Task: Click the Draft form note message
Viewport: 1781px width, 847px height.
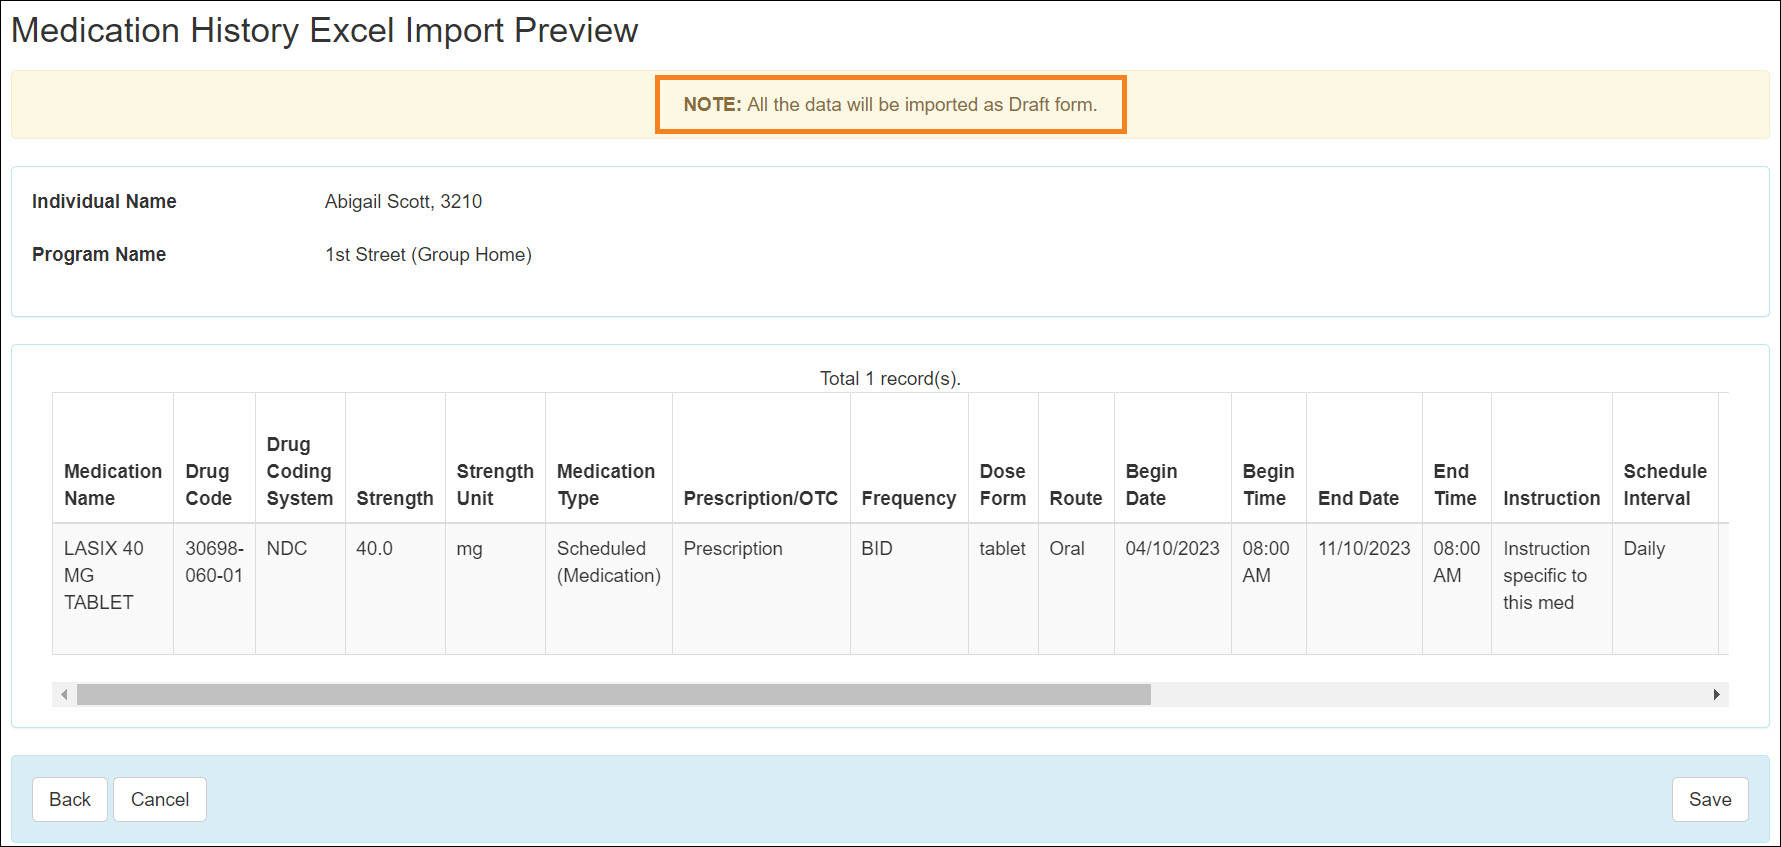Action: [x=890, y=104]
